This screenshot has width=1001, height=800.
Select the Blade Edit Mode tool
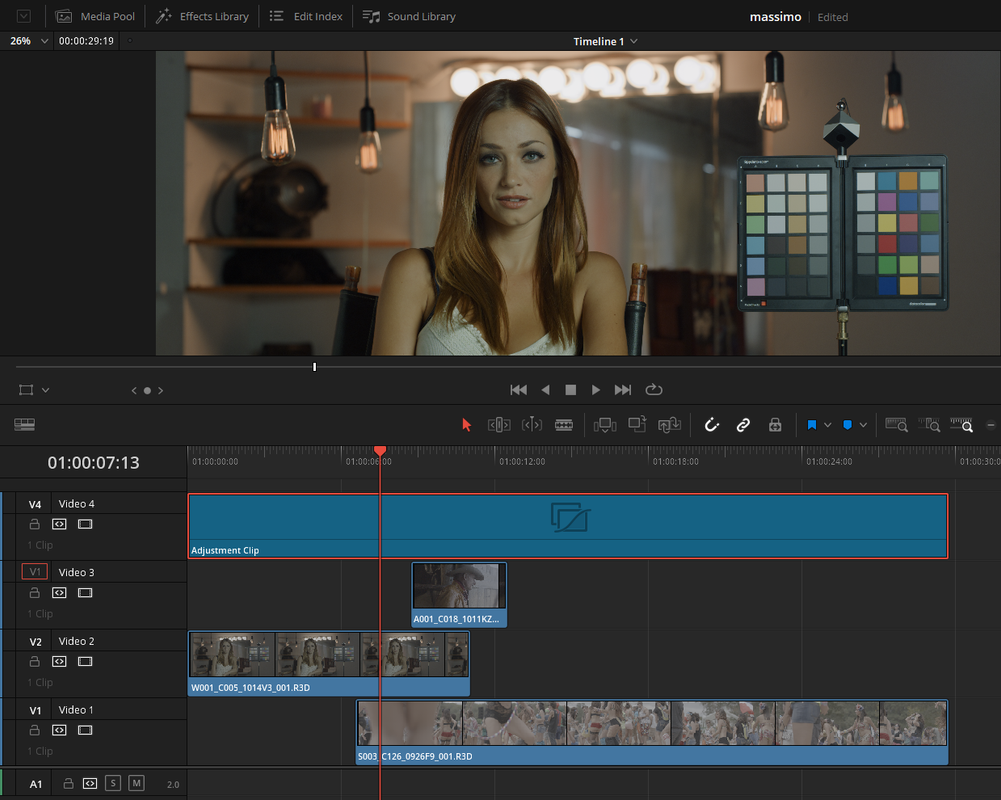pyautogui.click(x=564, y=425)
